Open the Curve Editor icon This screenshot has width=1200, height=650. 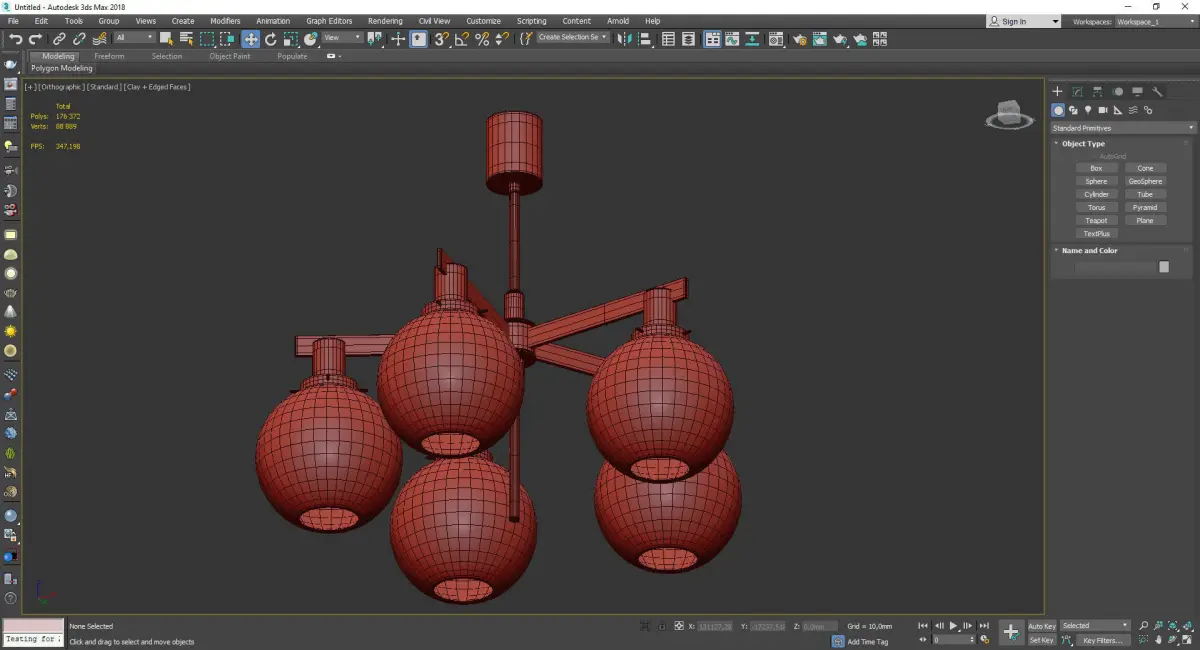click(732, 39)
